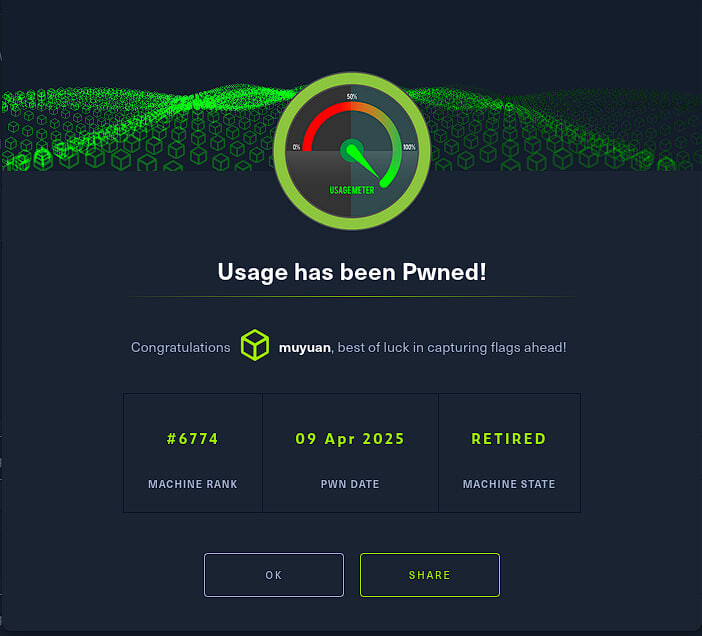The height and width of the screenshot is (636, 702).
Task: Click the Congratulations text
Action: 180,347
